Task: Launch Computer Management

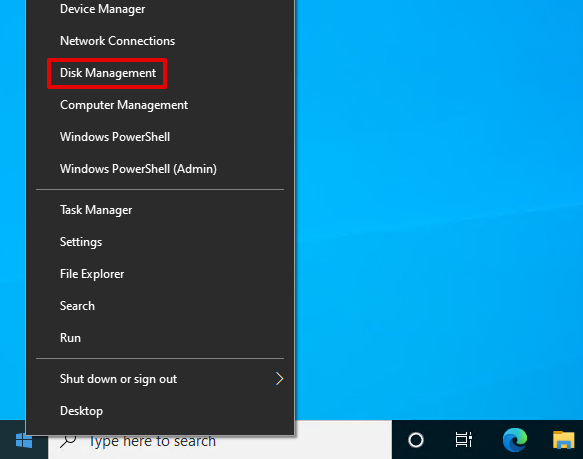Action: [x=160, y=105]
